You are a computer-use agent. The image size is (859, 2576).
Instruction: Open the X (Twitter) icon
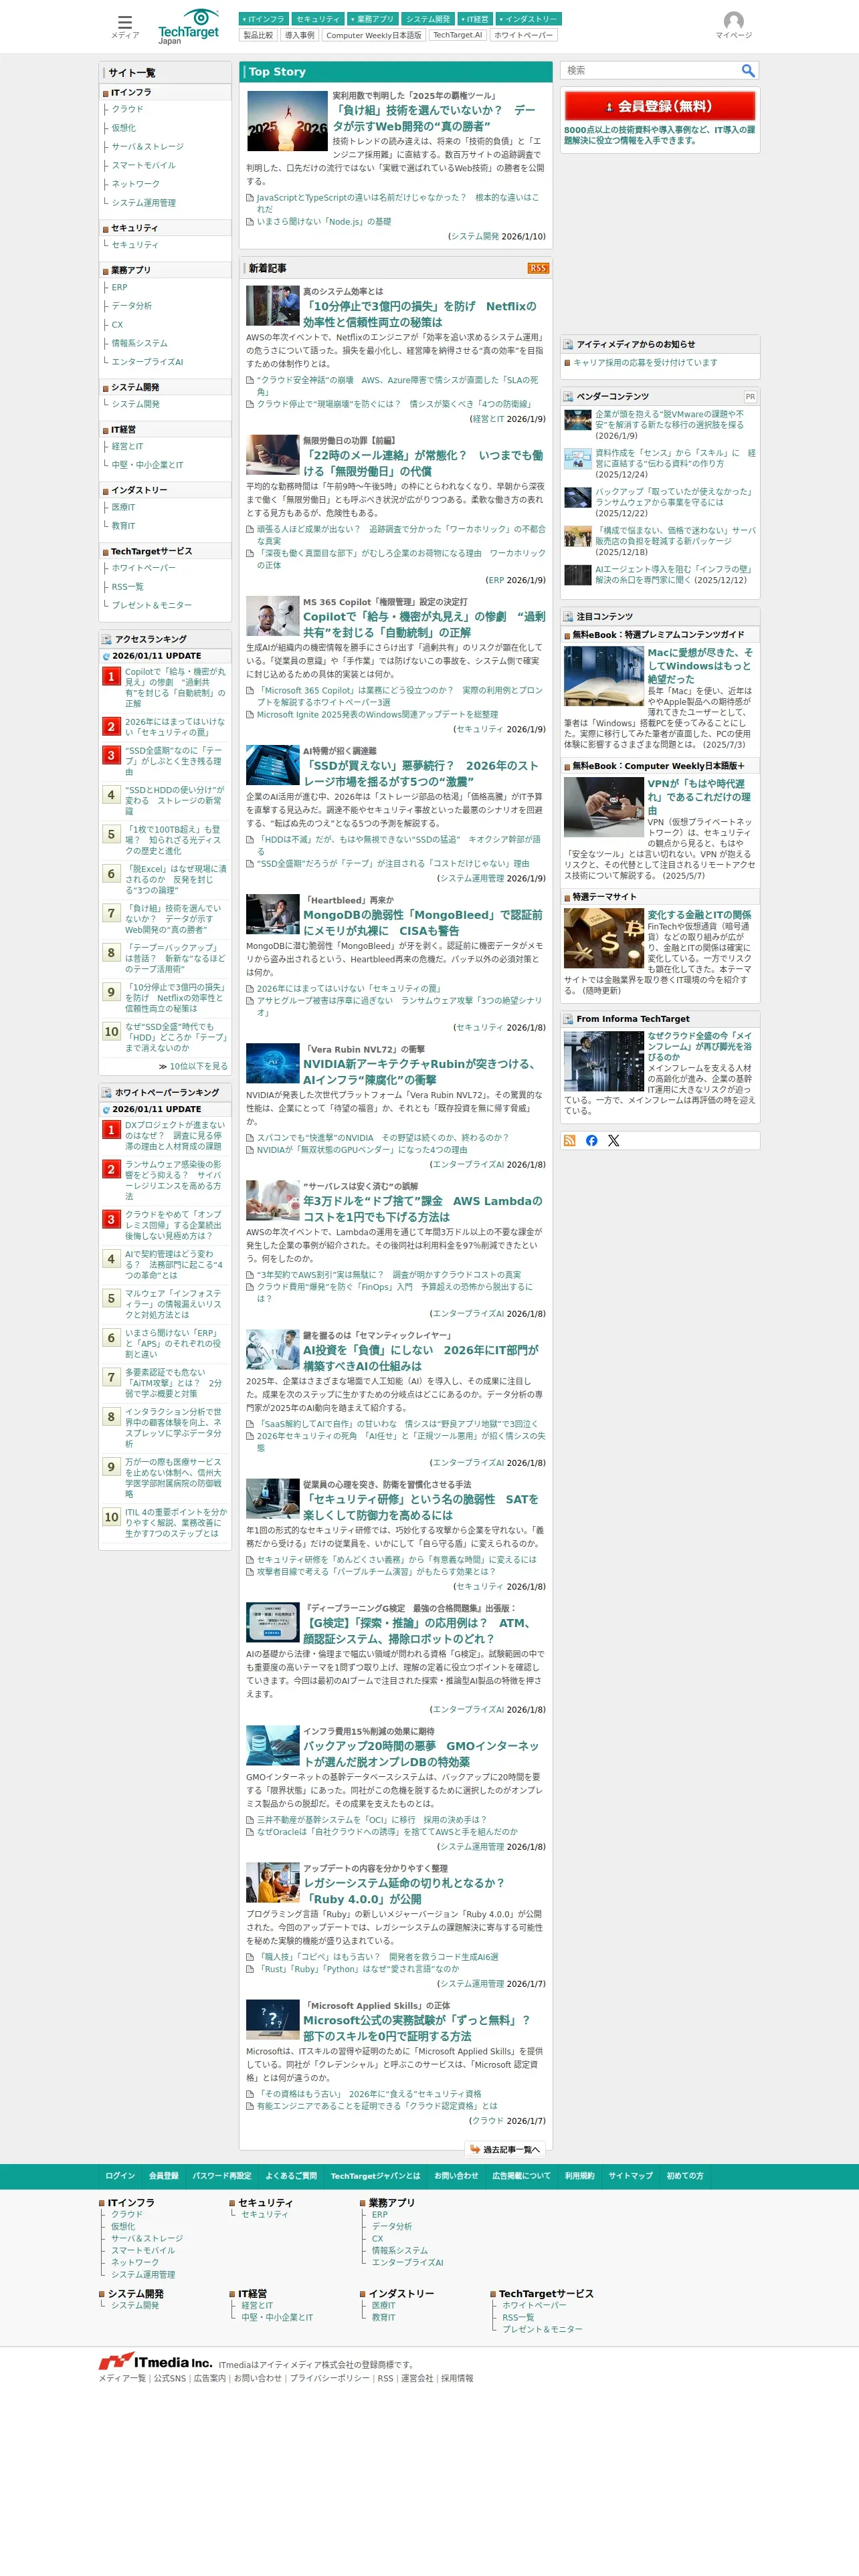click(613, 1140)
